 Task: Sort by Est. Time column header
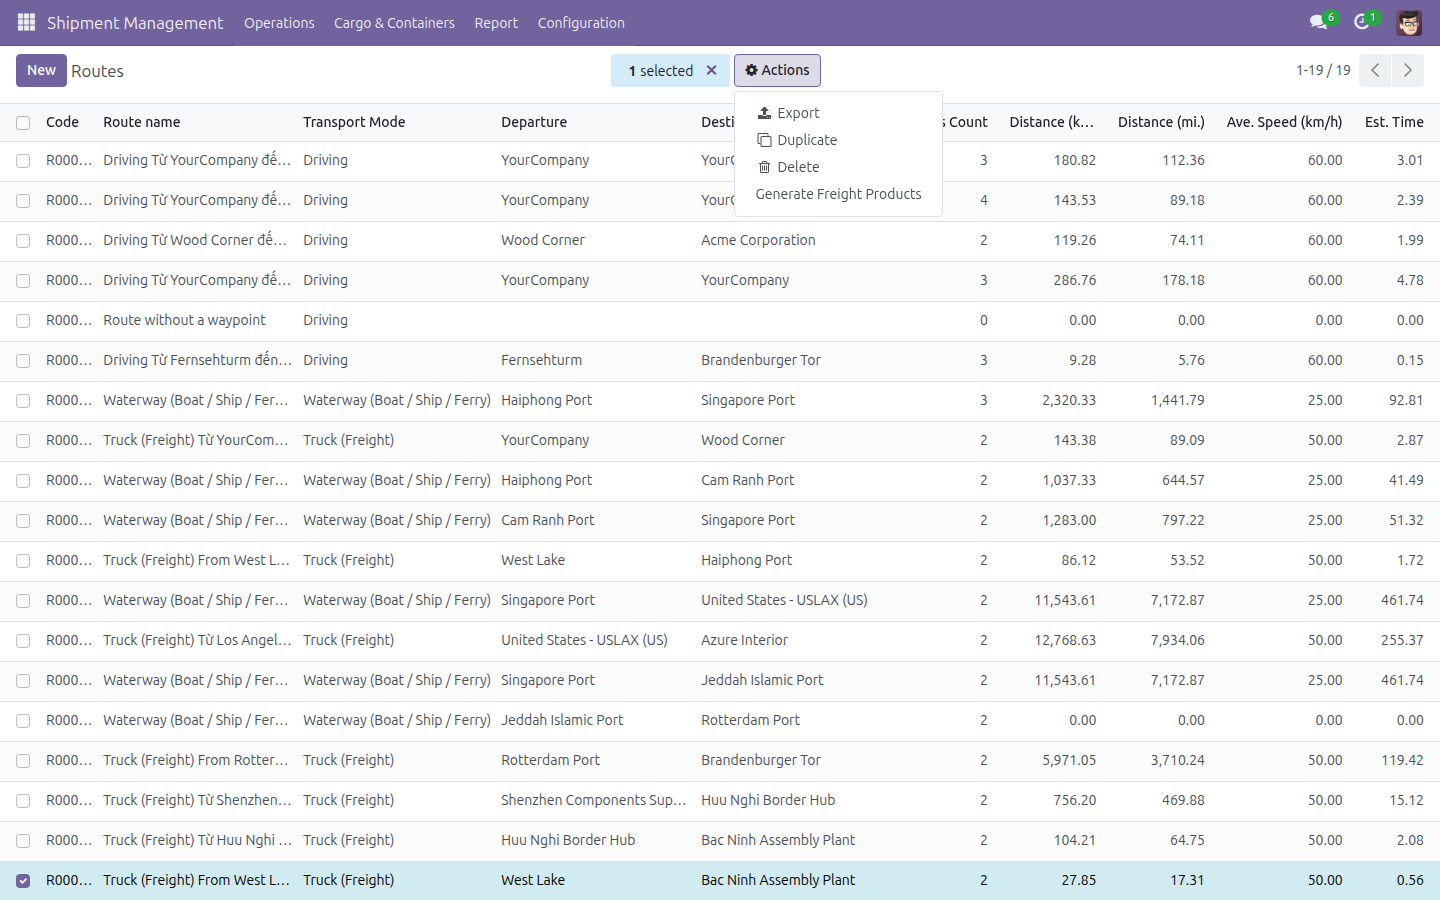coord(1394,122)
